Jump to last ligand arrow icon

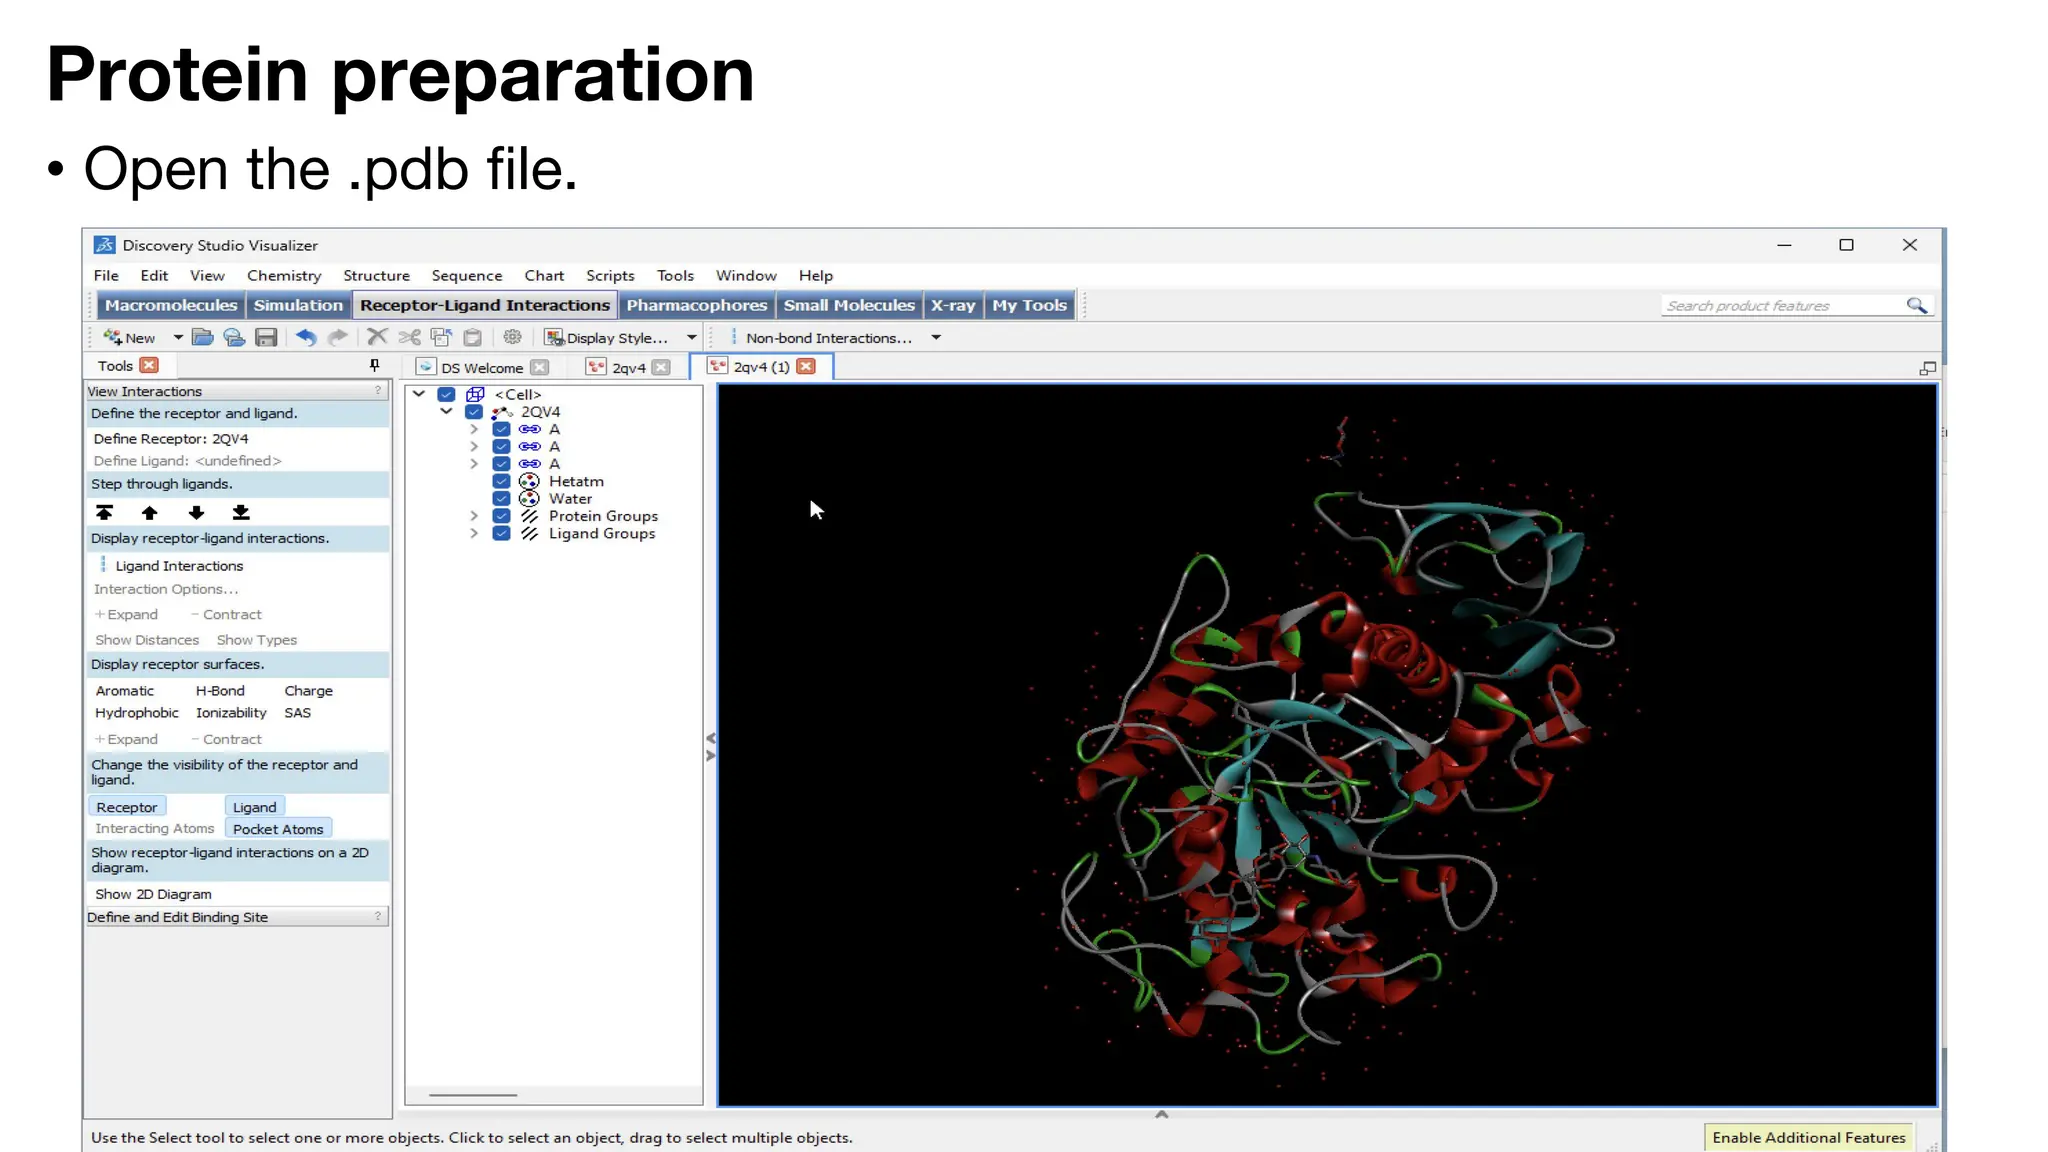tap(241, 512)
